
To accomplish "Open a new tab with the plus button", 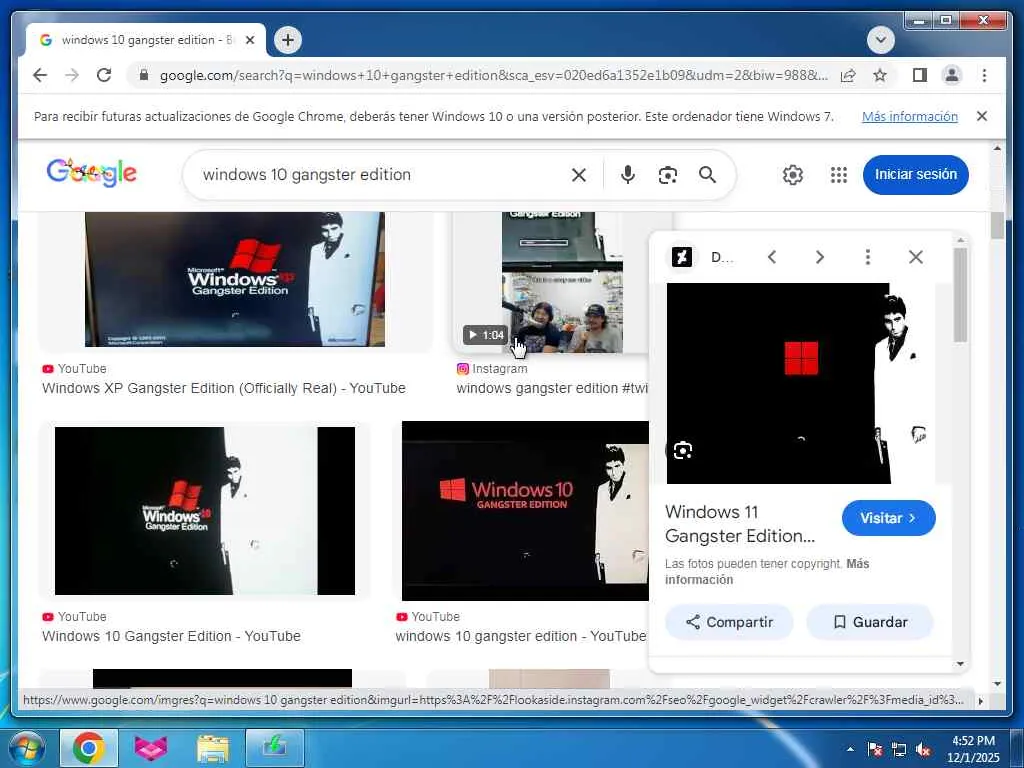I will [x=287, y=40].
